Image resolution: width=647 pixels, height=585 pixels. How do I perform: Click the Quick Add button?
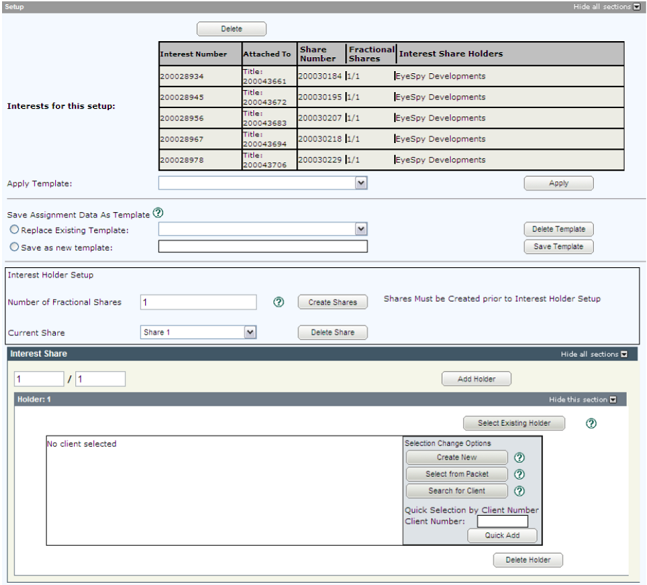point(502,535)
